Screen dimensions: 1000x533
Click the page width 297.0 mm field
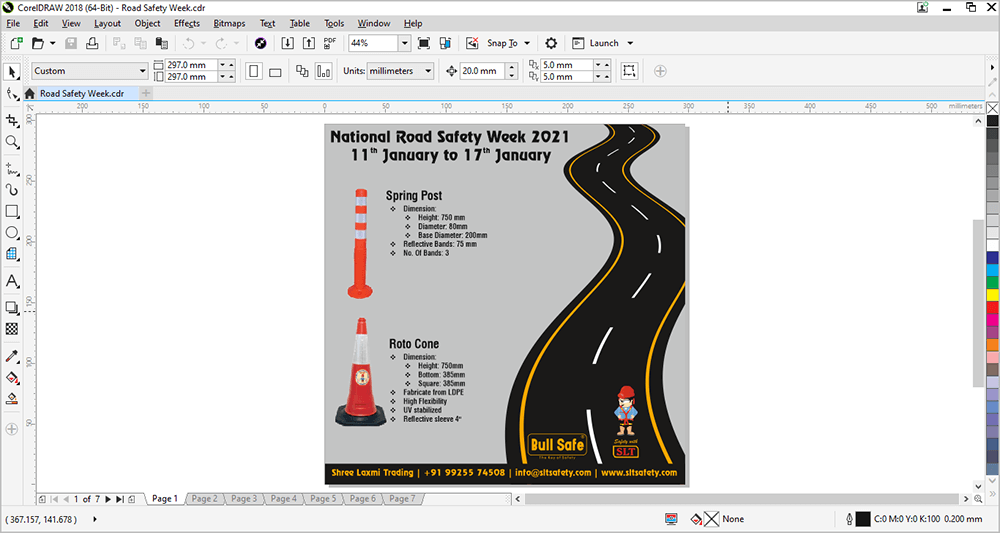pos(191,65)
